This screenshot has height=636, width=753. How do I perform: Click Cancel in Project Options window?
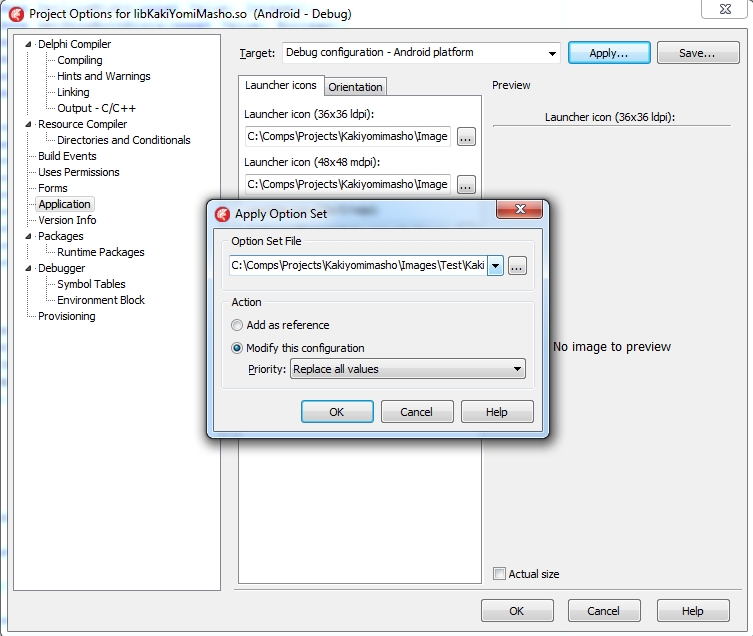604,611
